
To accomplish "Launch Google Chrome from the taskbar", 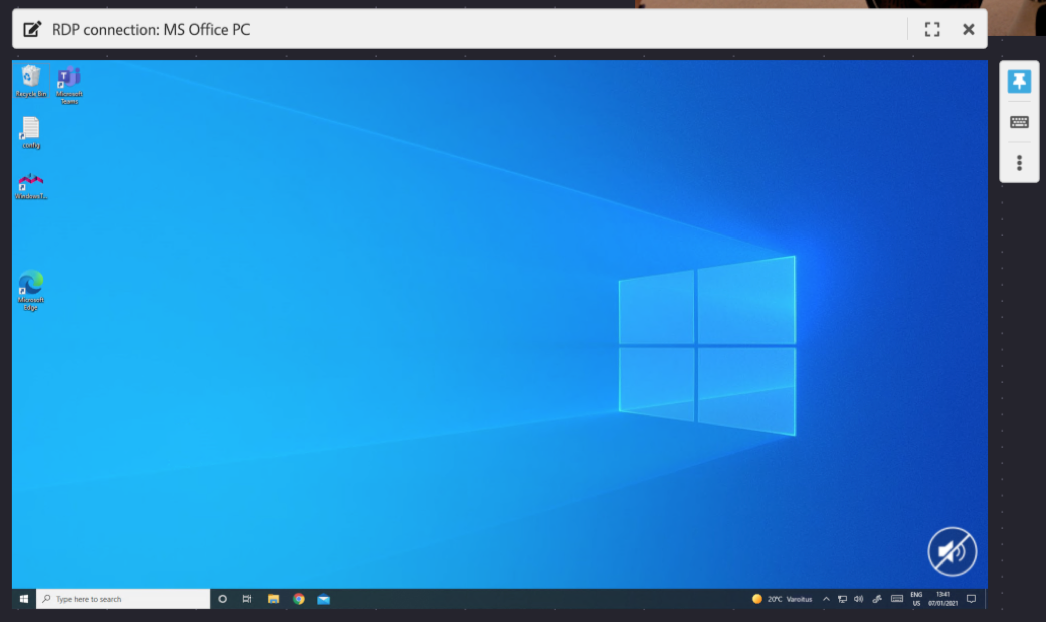I will pyautogui.click(x=298, y=599).
